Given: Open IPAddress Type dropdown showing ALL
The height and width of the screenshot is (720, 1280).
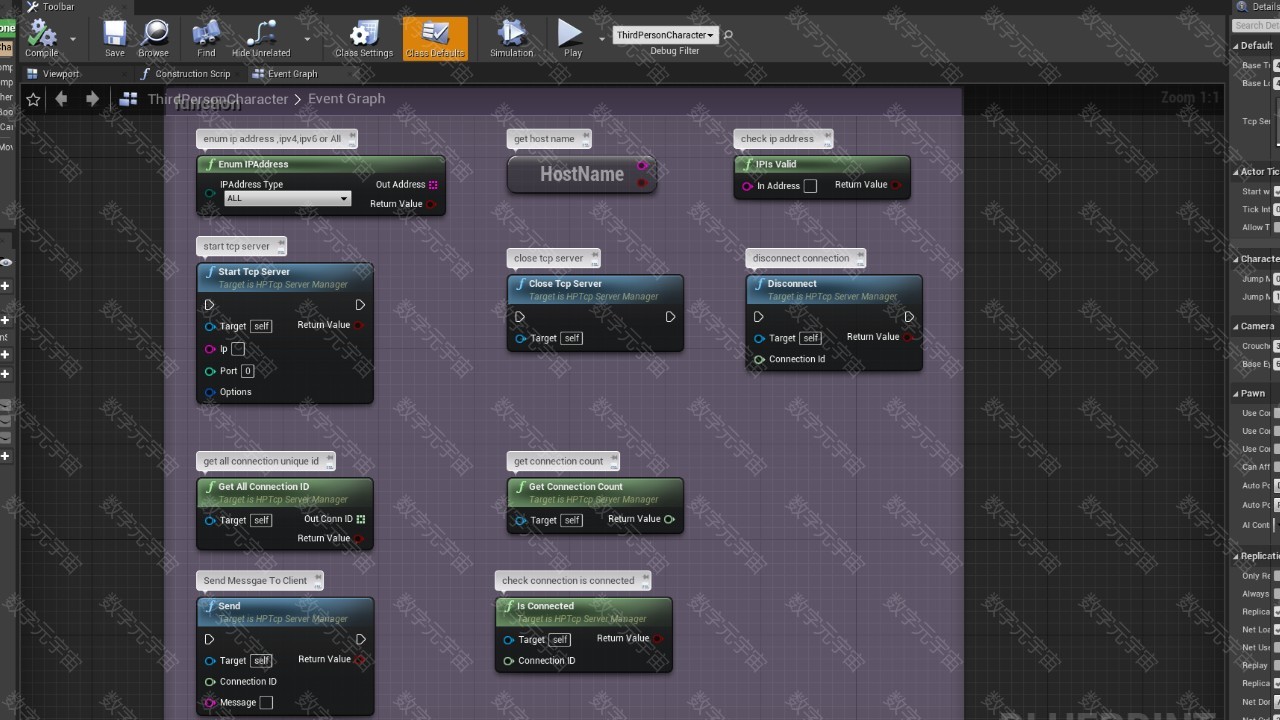Looking at the screenshot, I should coord(287,198).
